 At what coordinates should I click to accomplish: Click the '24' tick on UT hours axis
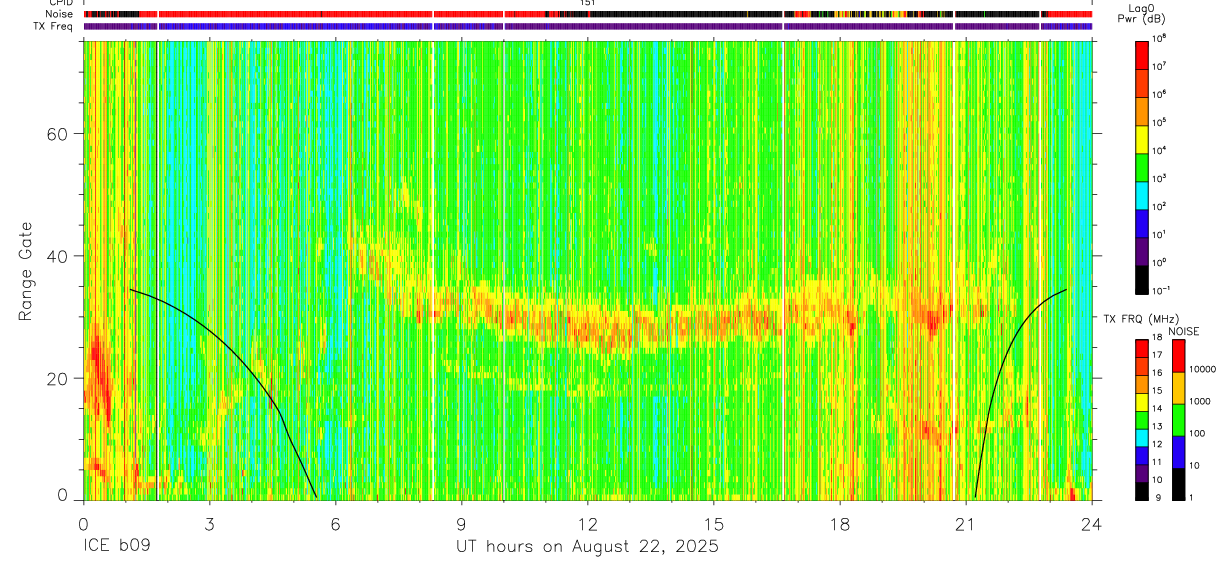[x=1092, y=523]
